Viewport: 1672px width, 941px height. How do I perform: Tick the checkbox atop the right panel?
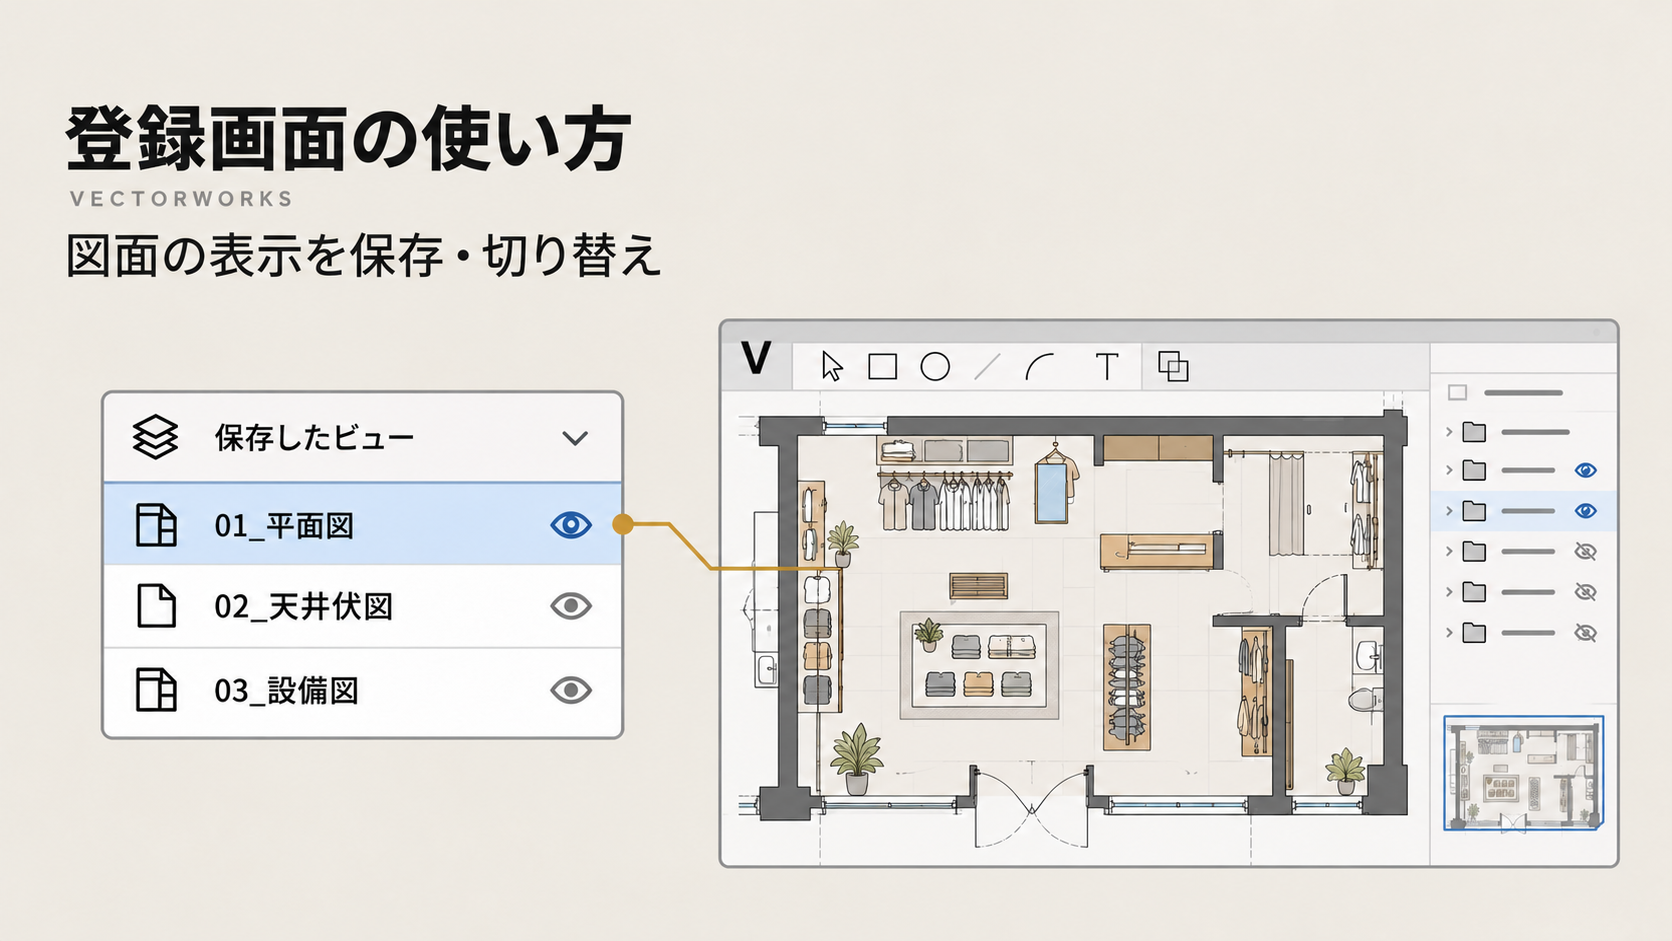(1457, 393)
